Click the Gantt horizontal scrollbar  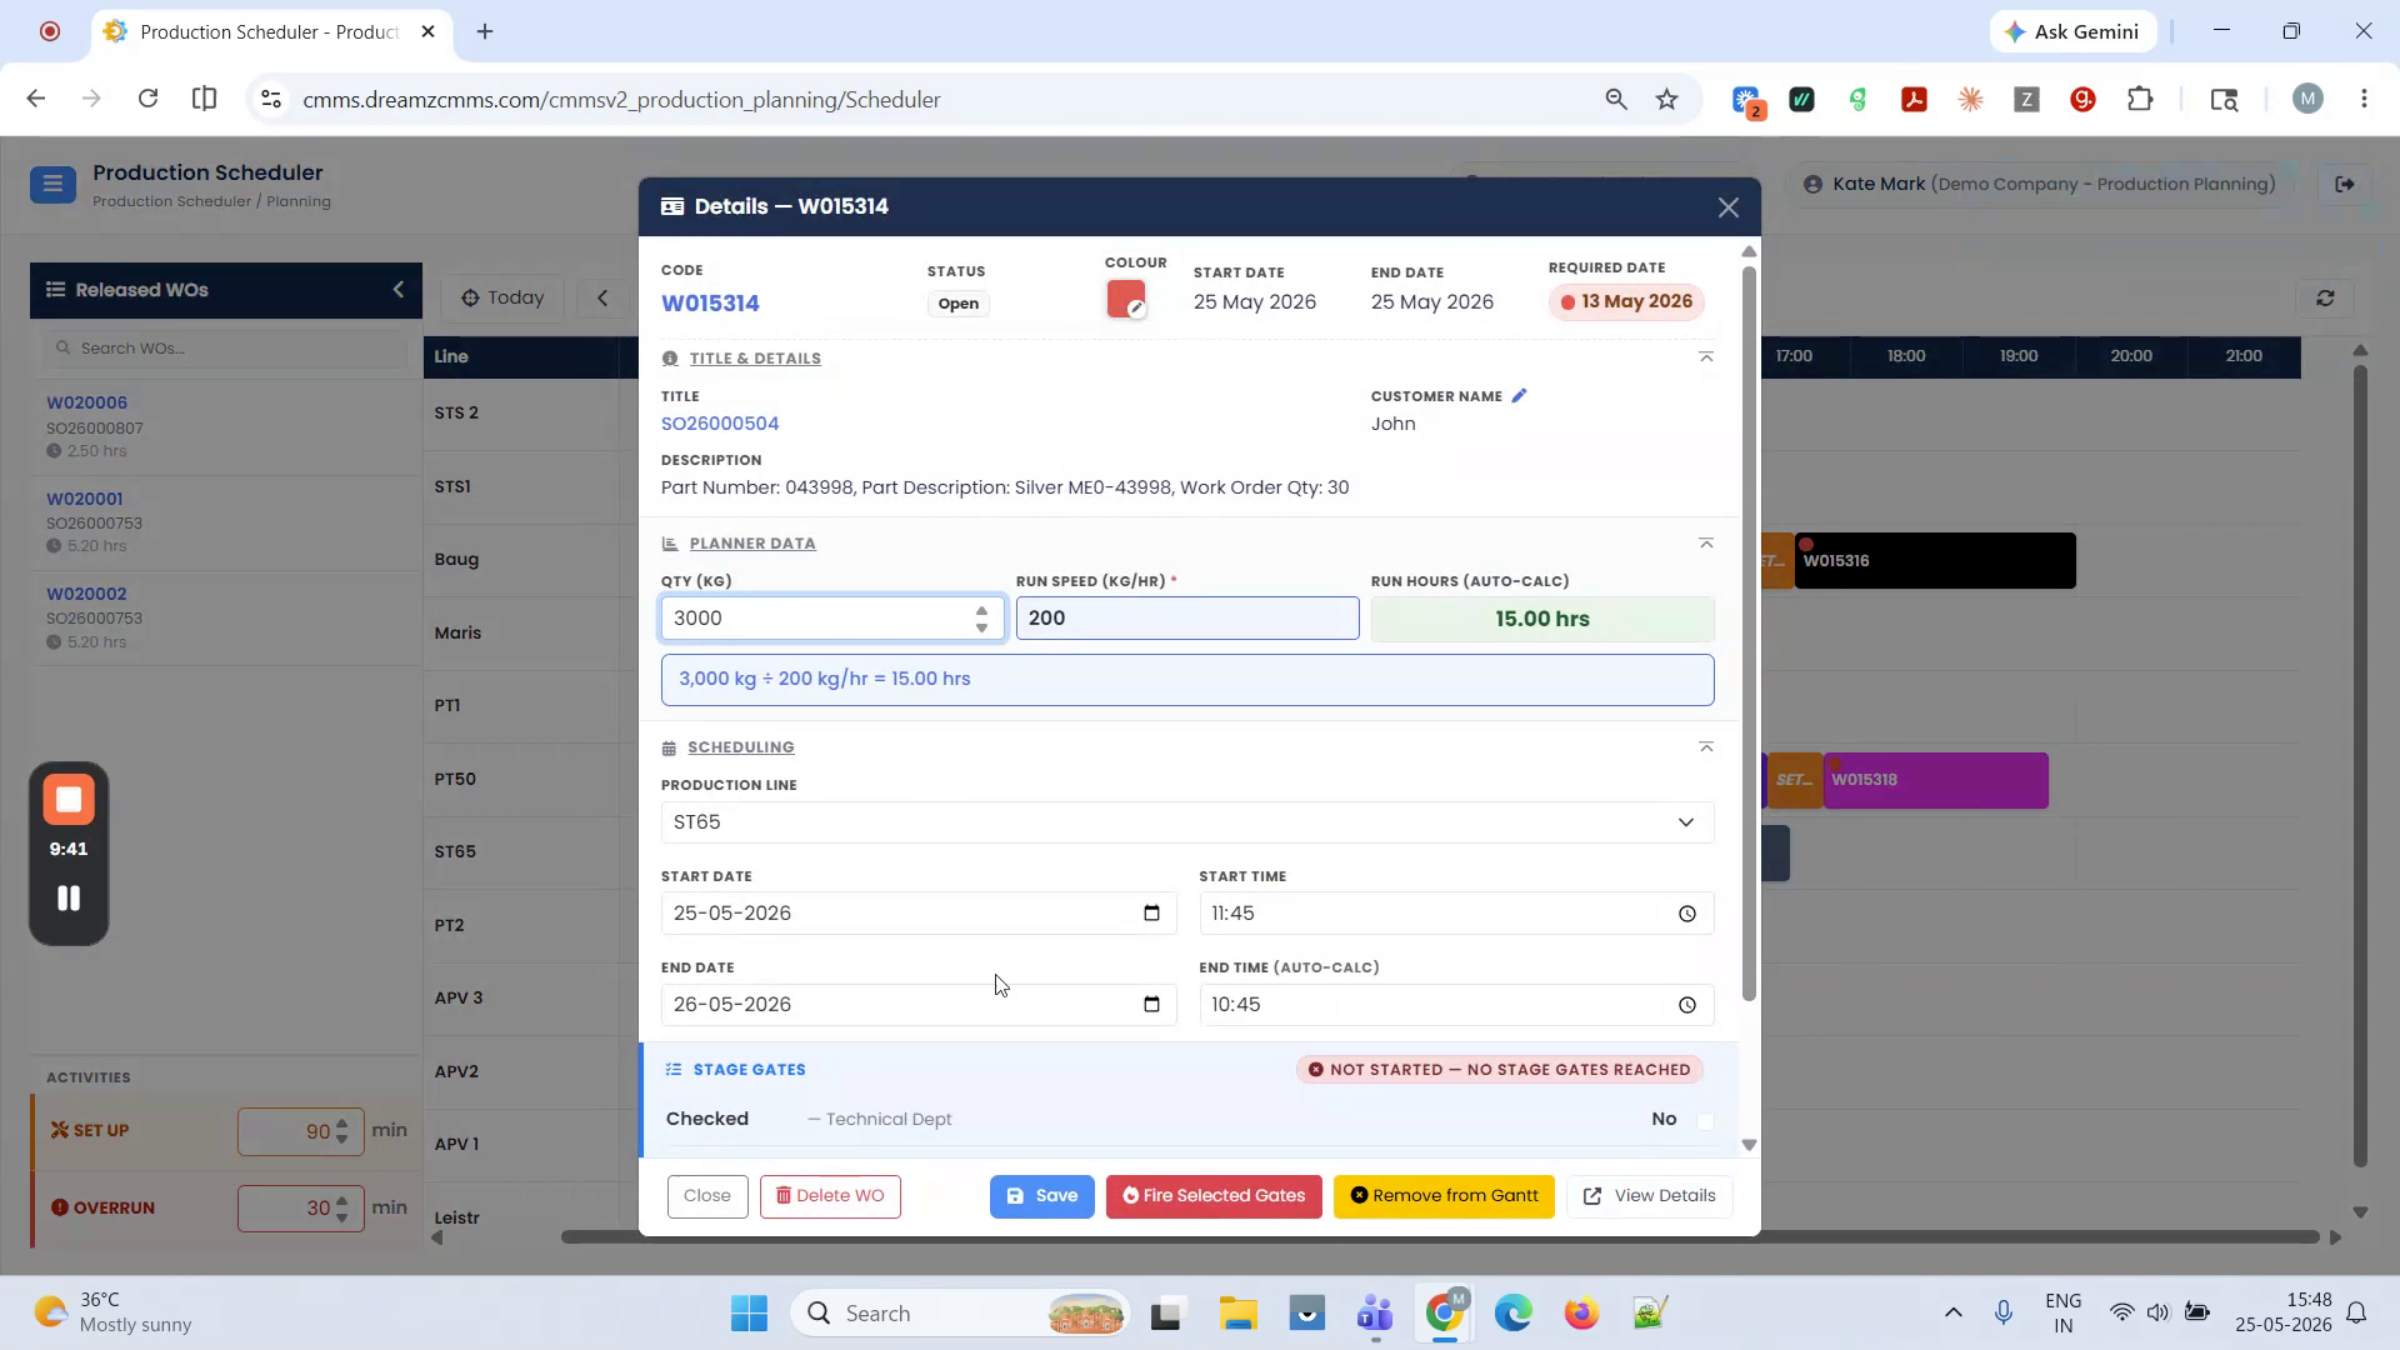coord(1440,1237)
